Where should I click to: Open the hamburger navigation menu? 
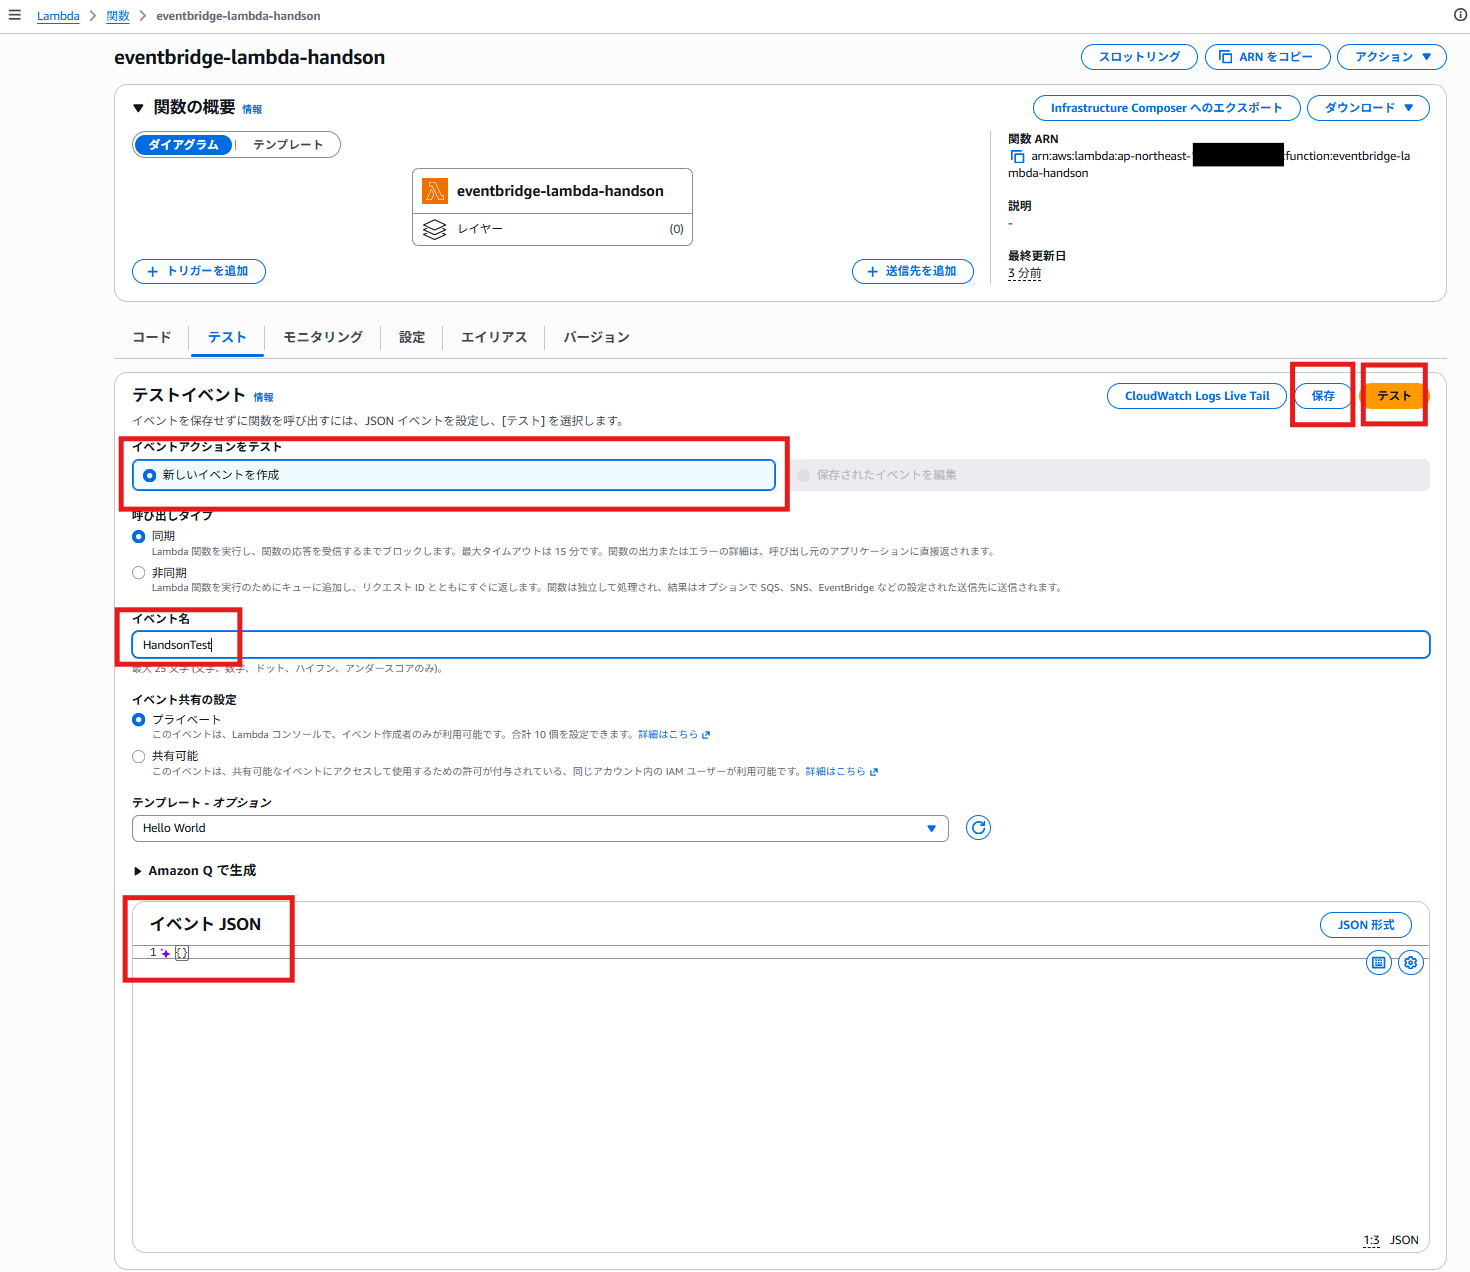15,15
